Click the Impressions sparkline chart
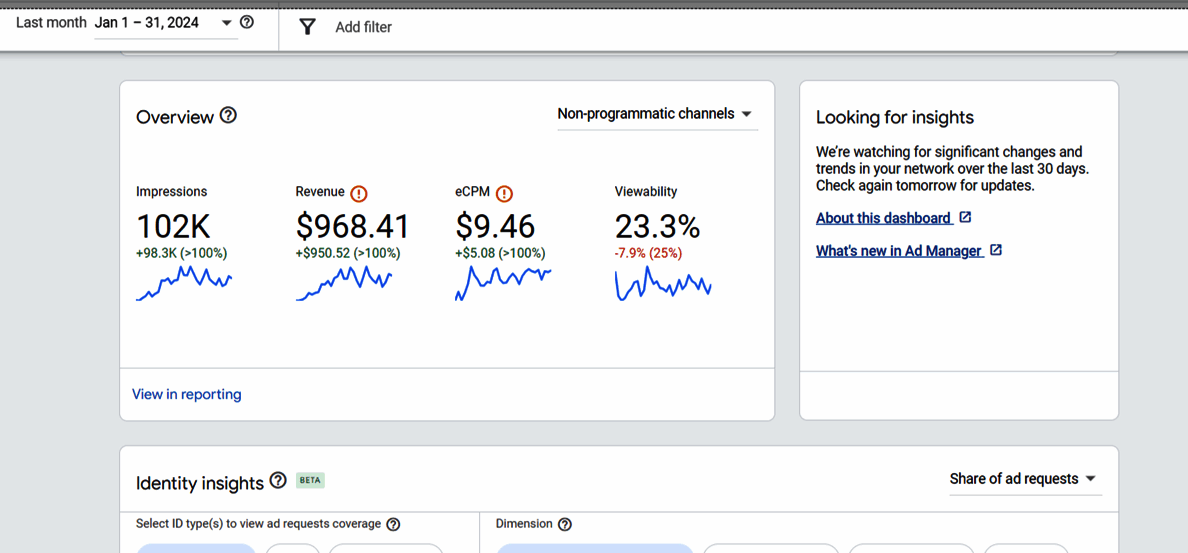The image size is (1188, 553). tap(184, 283)
